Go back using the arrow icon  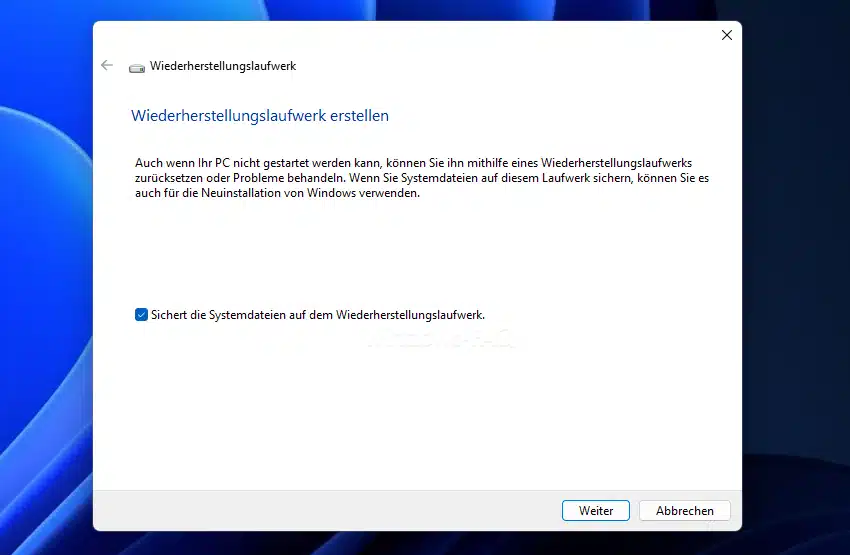[107, 66]
